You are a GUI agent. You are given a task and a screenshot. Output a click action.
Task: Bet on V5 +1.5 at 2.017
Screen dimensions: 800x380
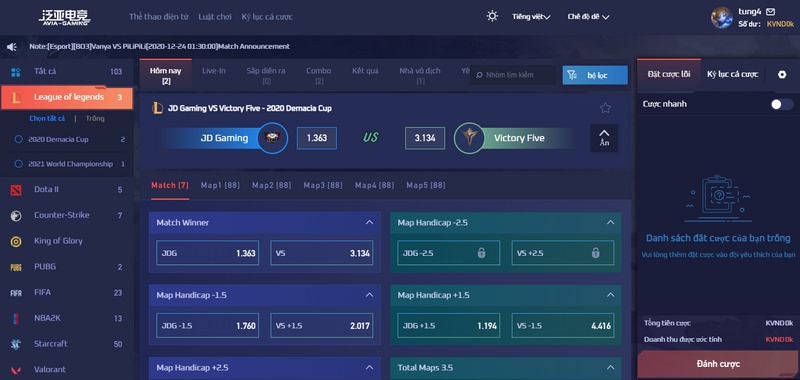coord(321,325)
